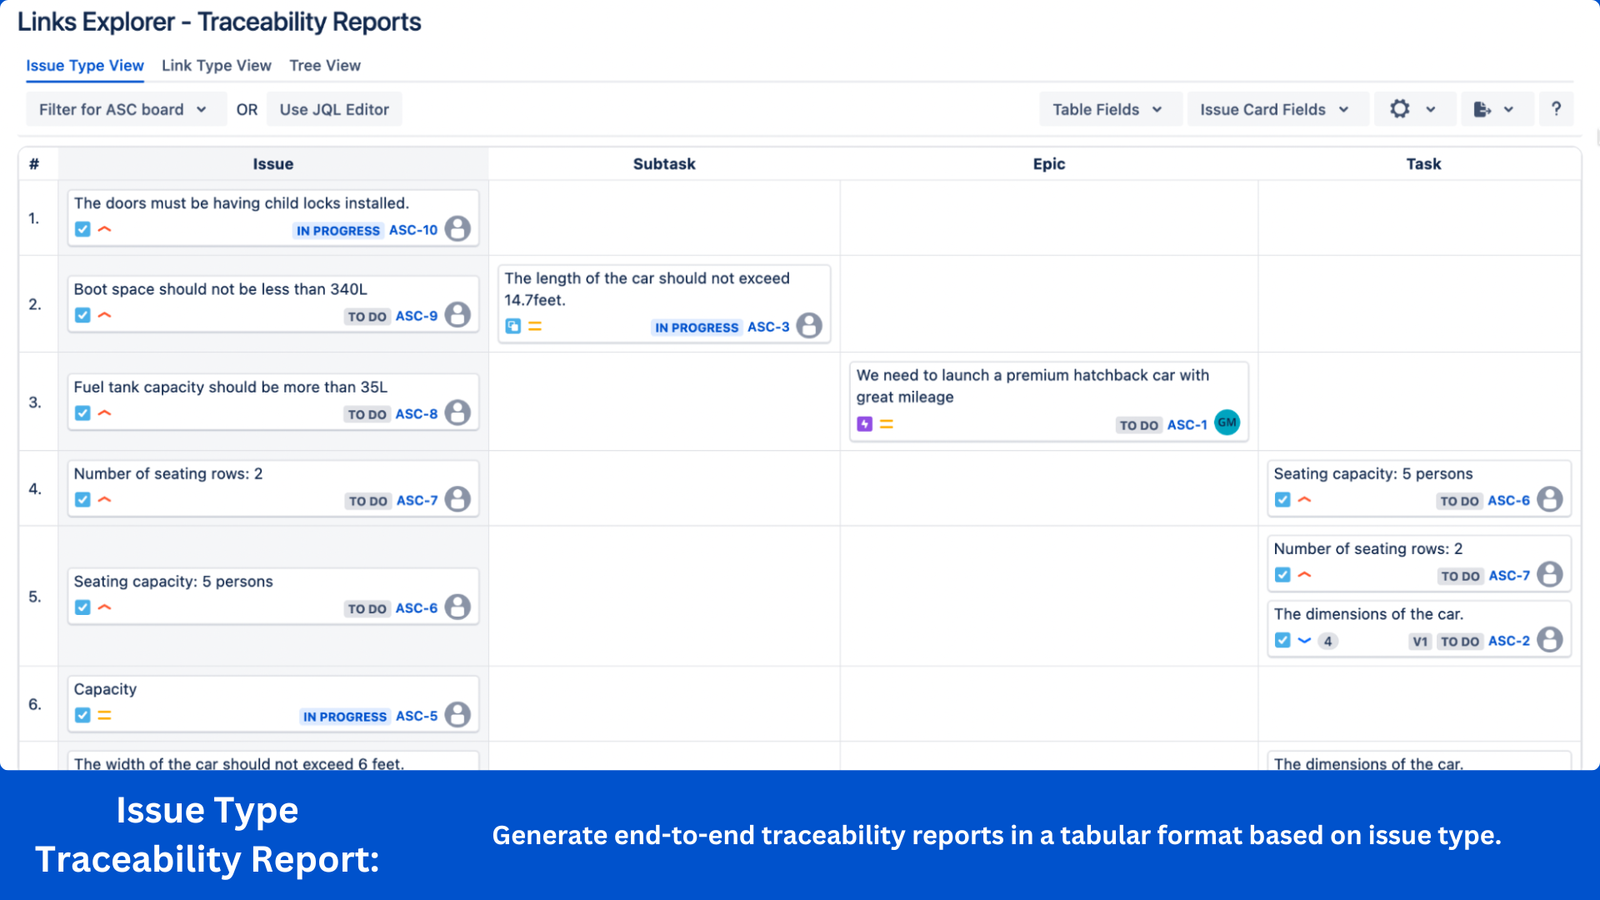The height and width of the screenshot is (900, 1600).
Task: Open issue link ASC-1
Action: coord(1187,425)
